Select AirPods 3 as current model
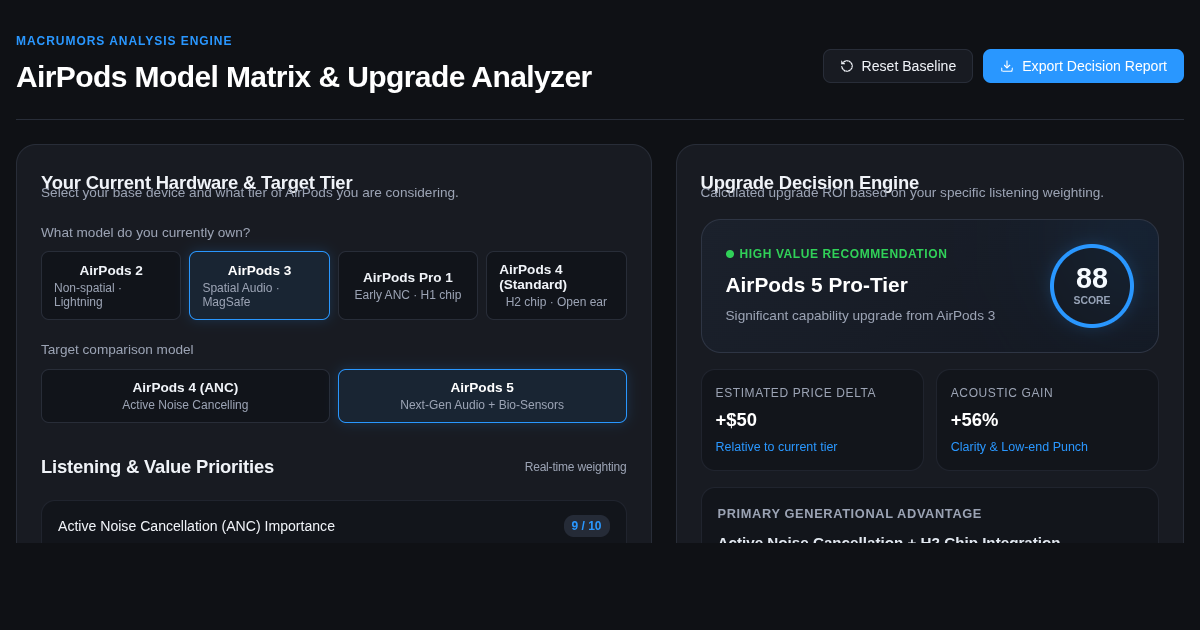 [259, 285]
